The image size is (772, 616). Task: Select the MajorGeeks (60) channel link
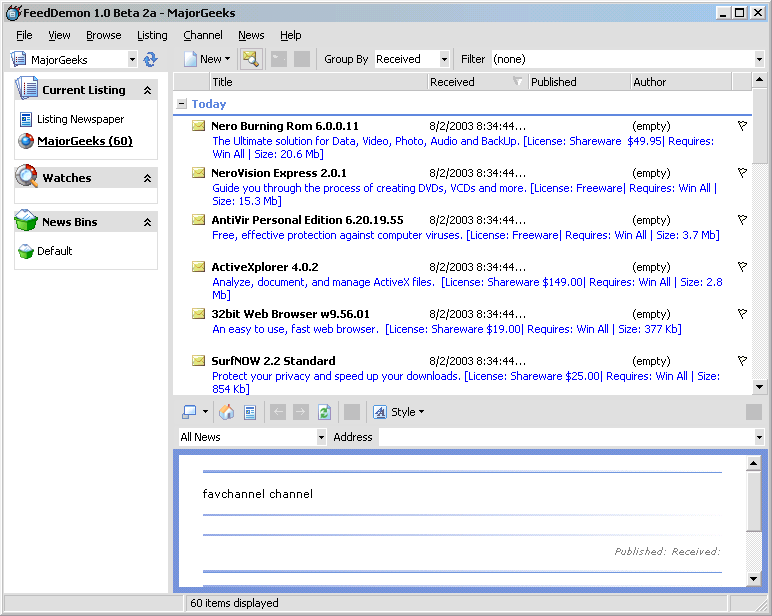pos(85,141)
